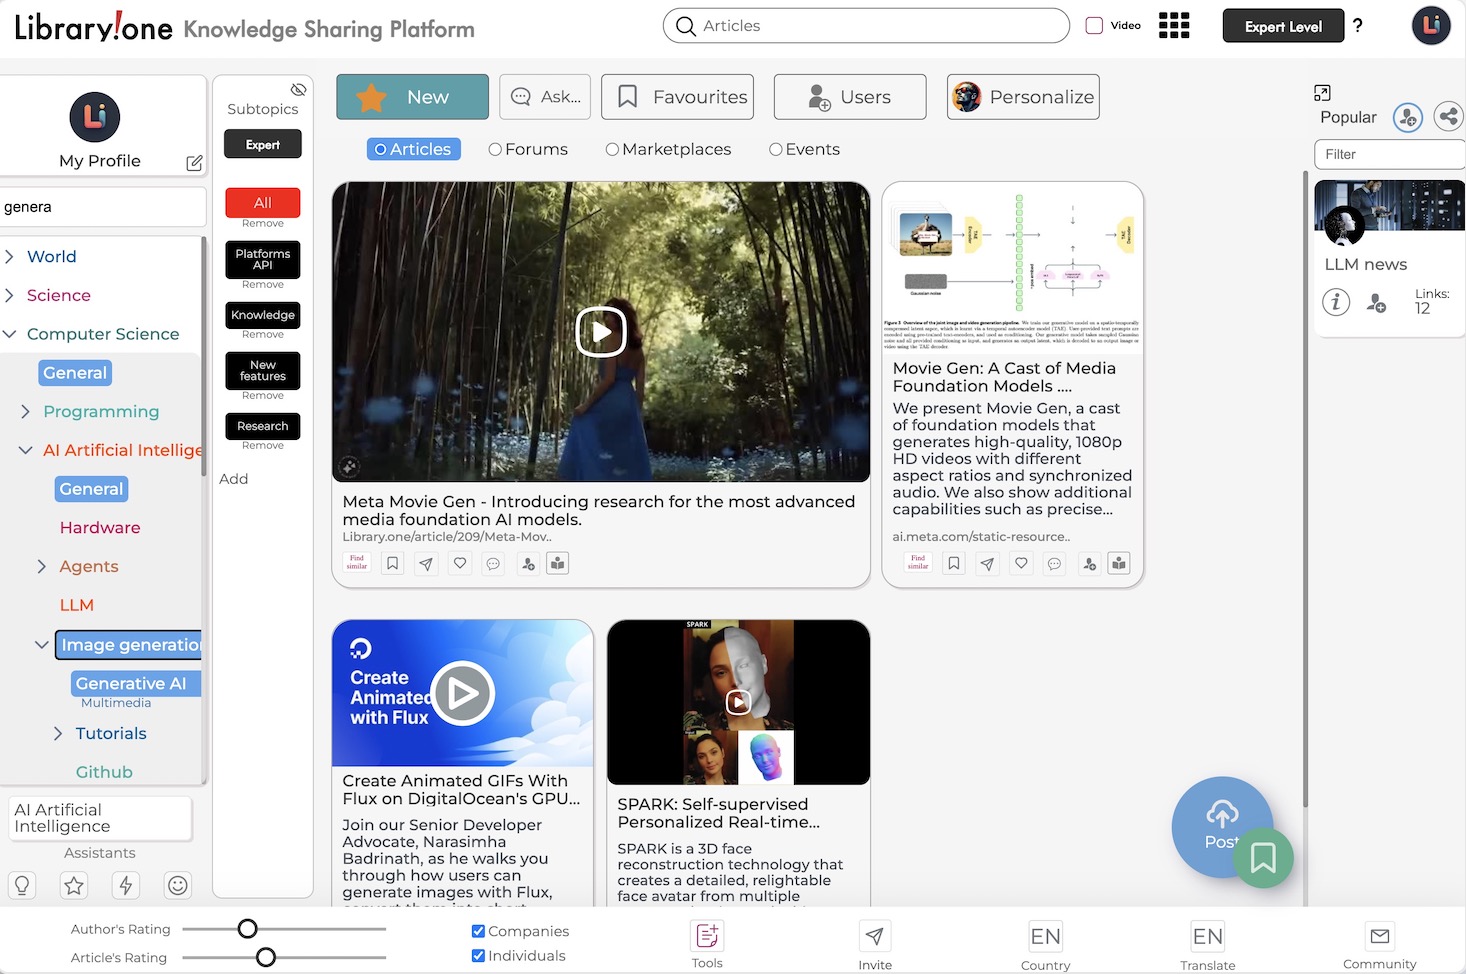Click the info icon on the LLM news card
The image size is (1466, 974).
[x=1336, y=302]
